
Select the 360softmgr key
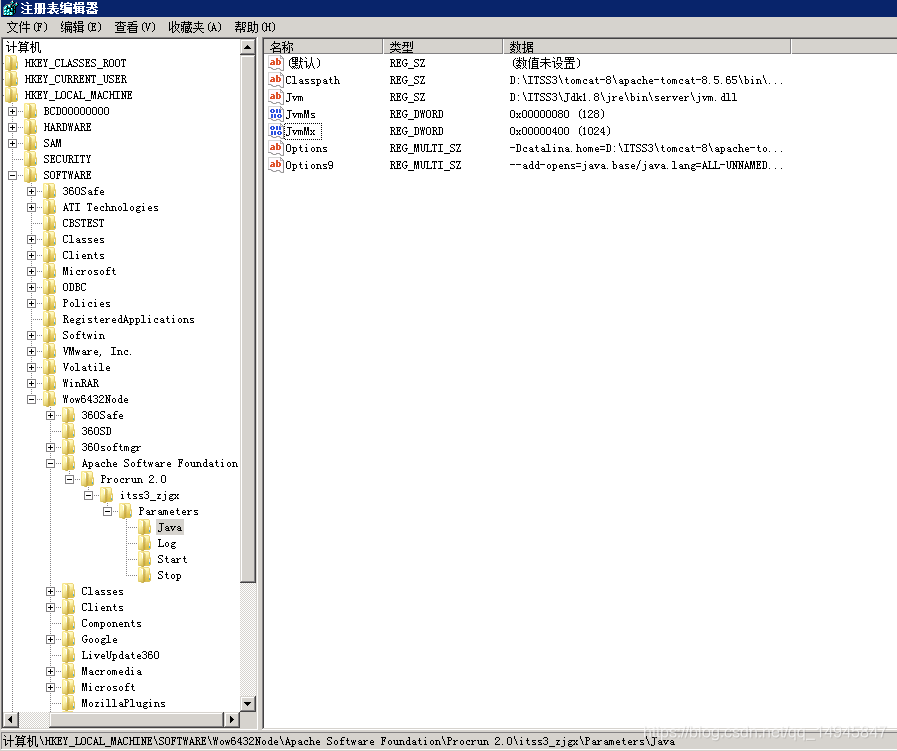[111, 447]
